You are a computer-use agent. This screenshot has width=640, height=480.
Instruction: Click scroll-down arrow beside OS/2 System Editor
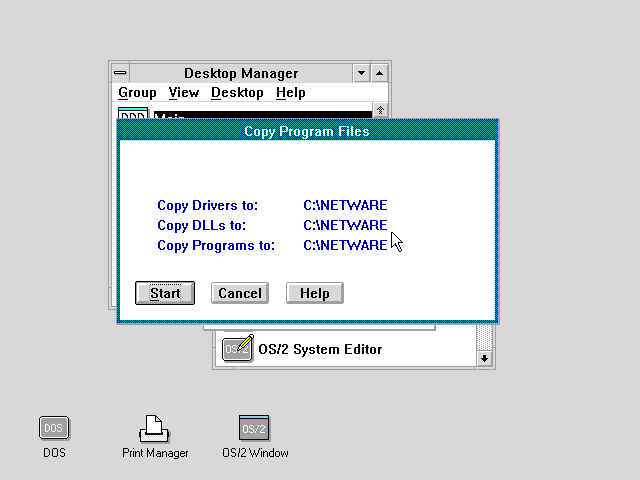pyautogui.click(x=484, y=359)
